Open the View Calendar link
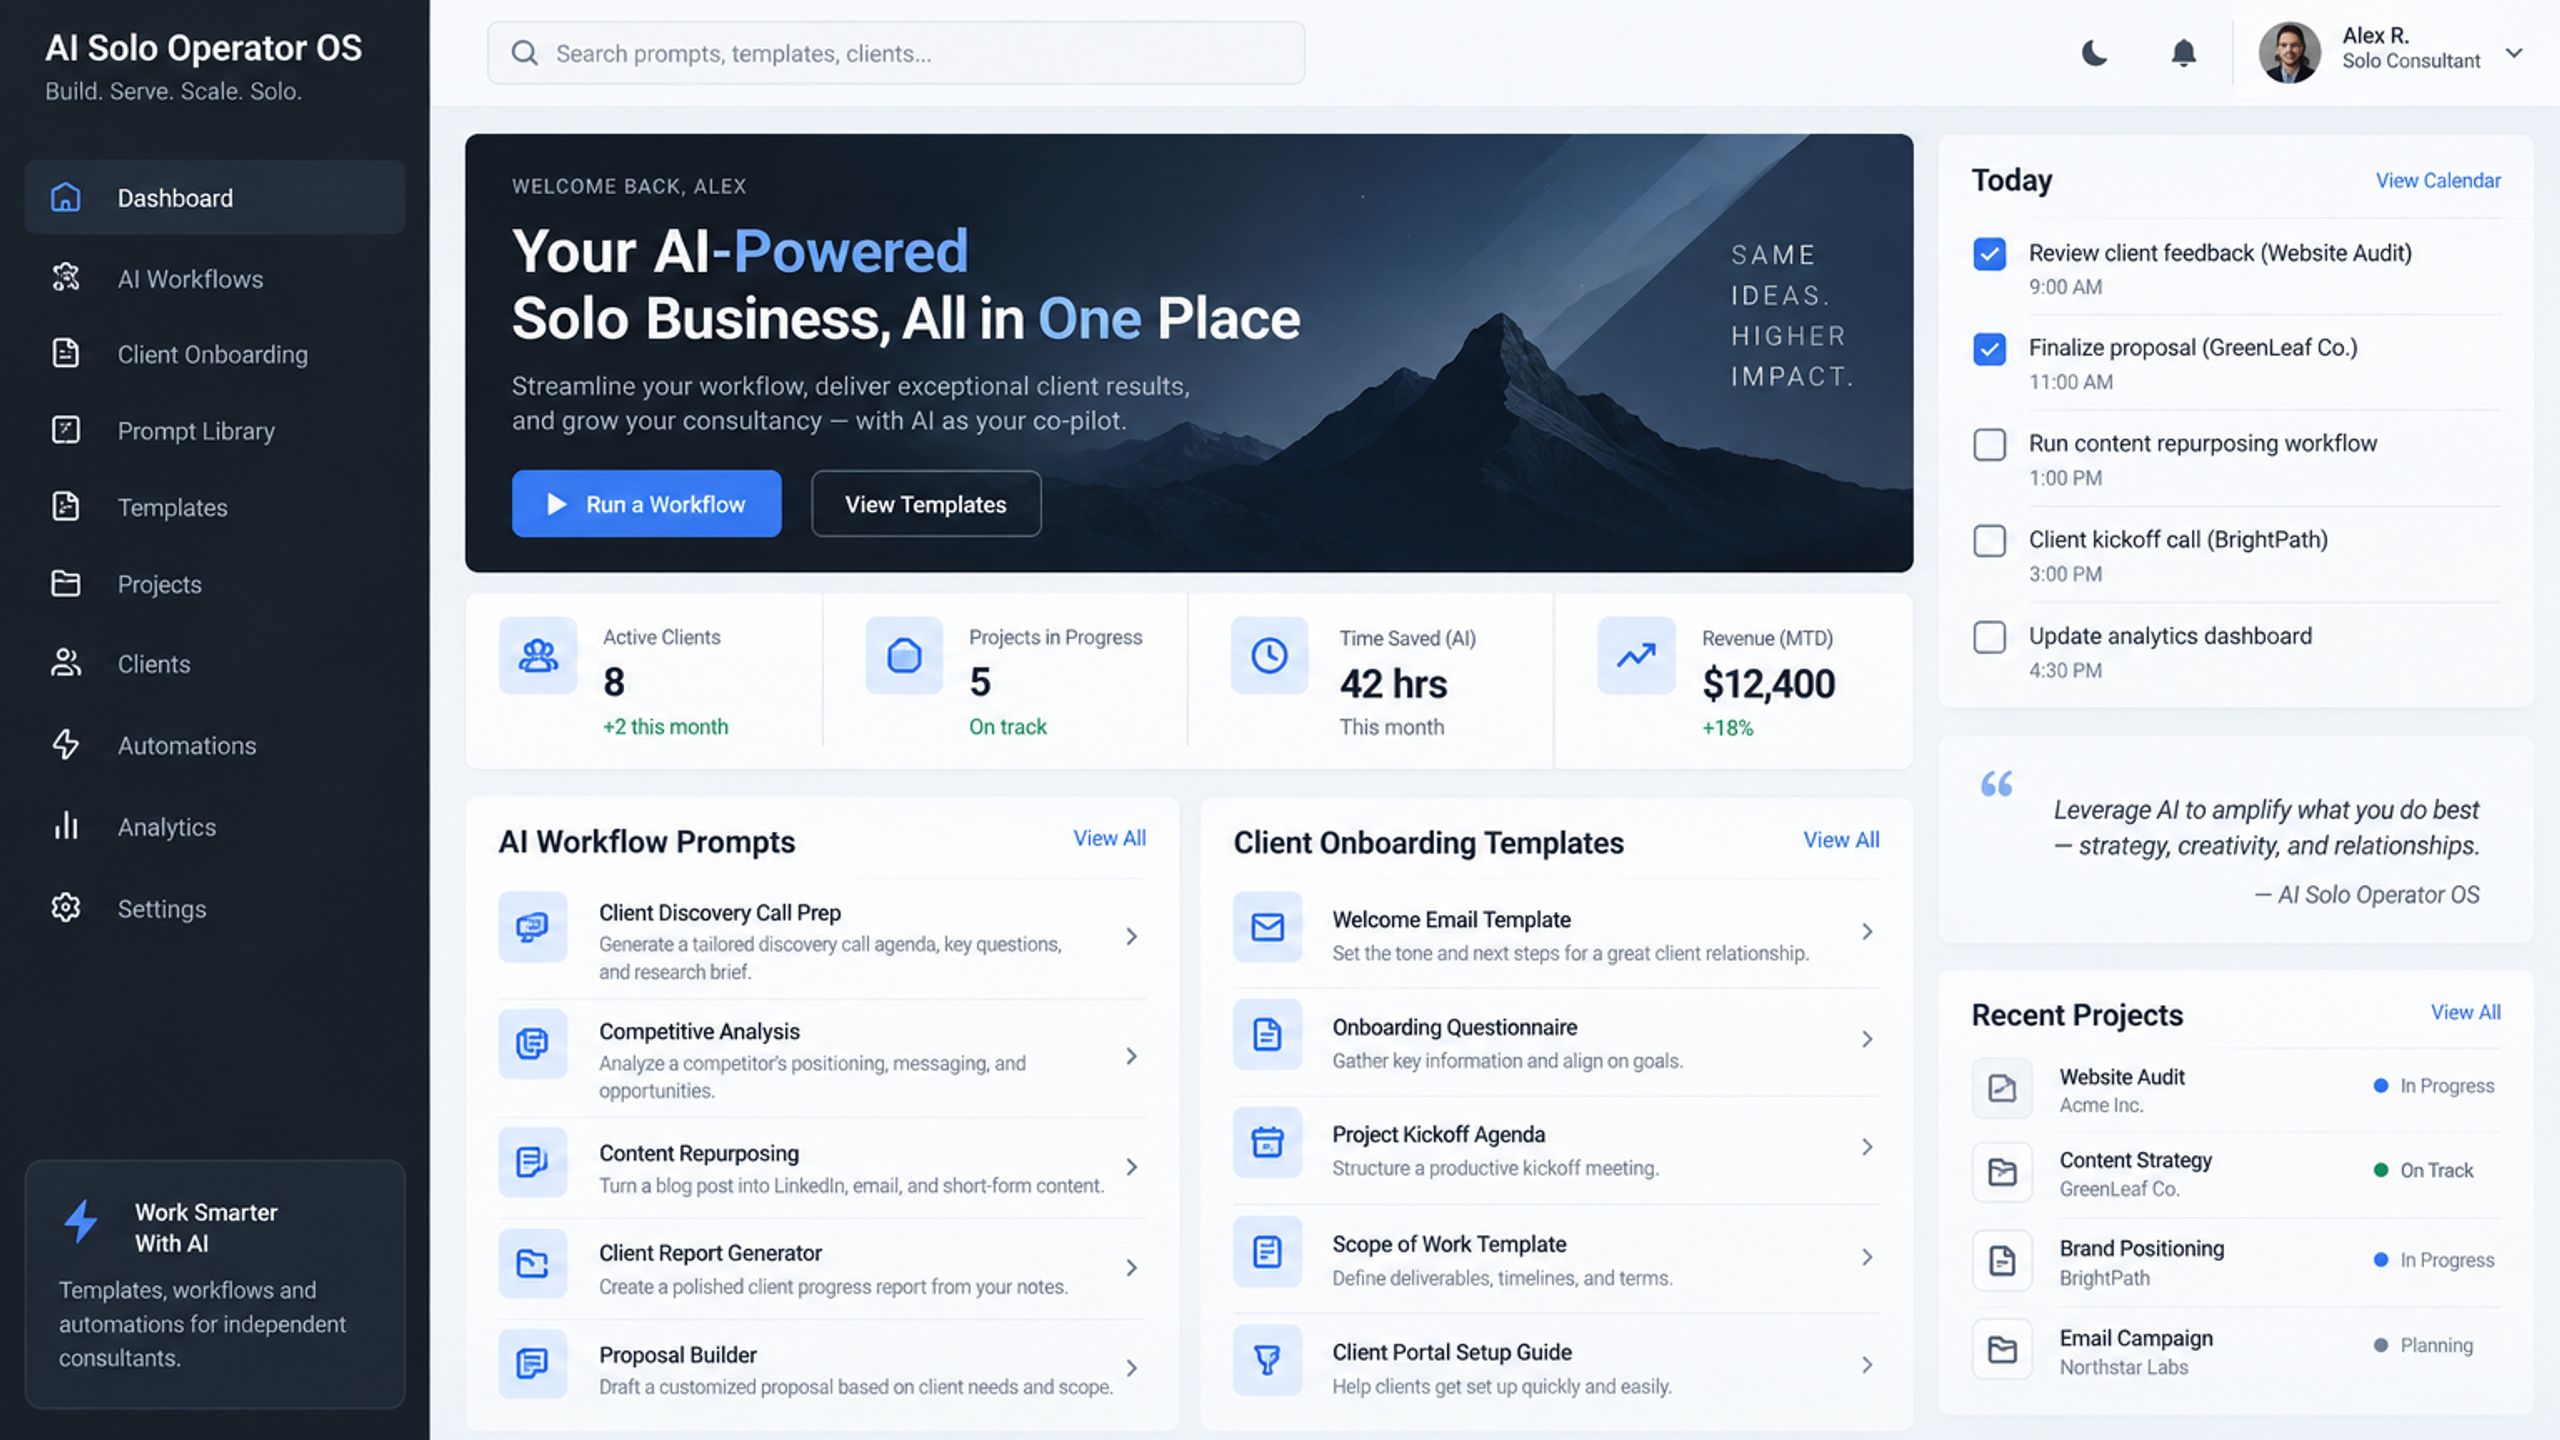2560x1440 pixels. (2438, 181)
